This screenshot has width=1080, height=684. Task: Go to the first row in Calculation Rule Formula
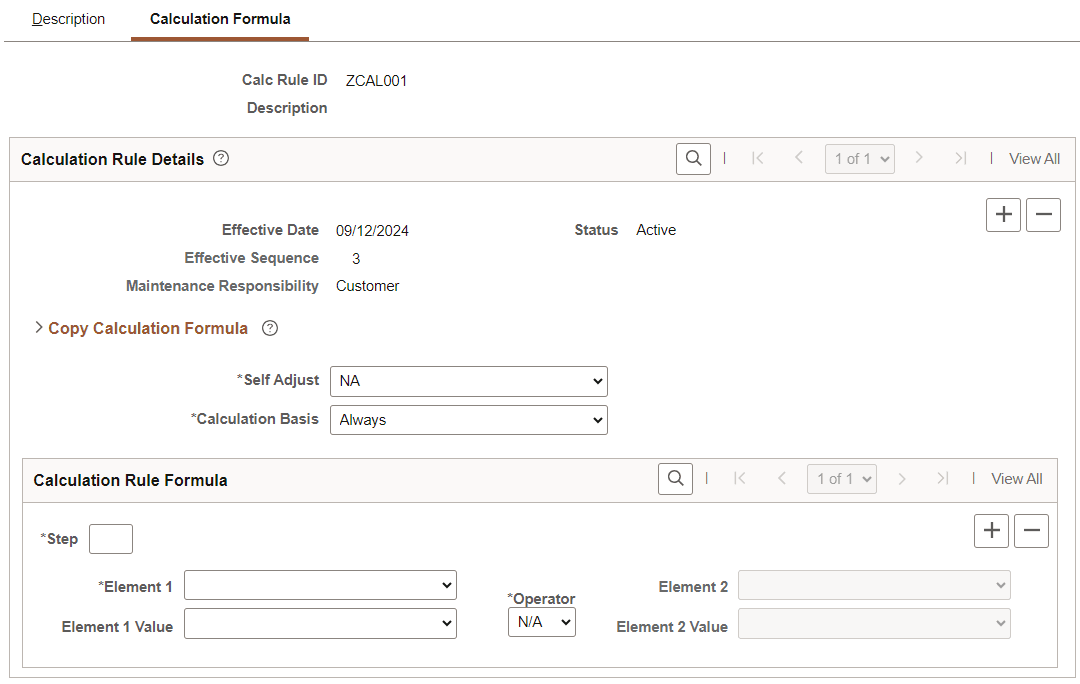740,479
